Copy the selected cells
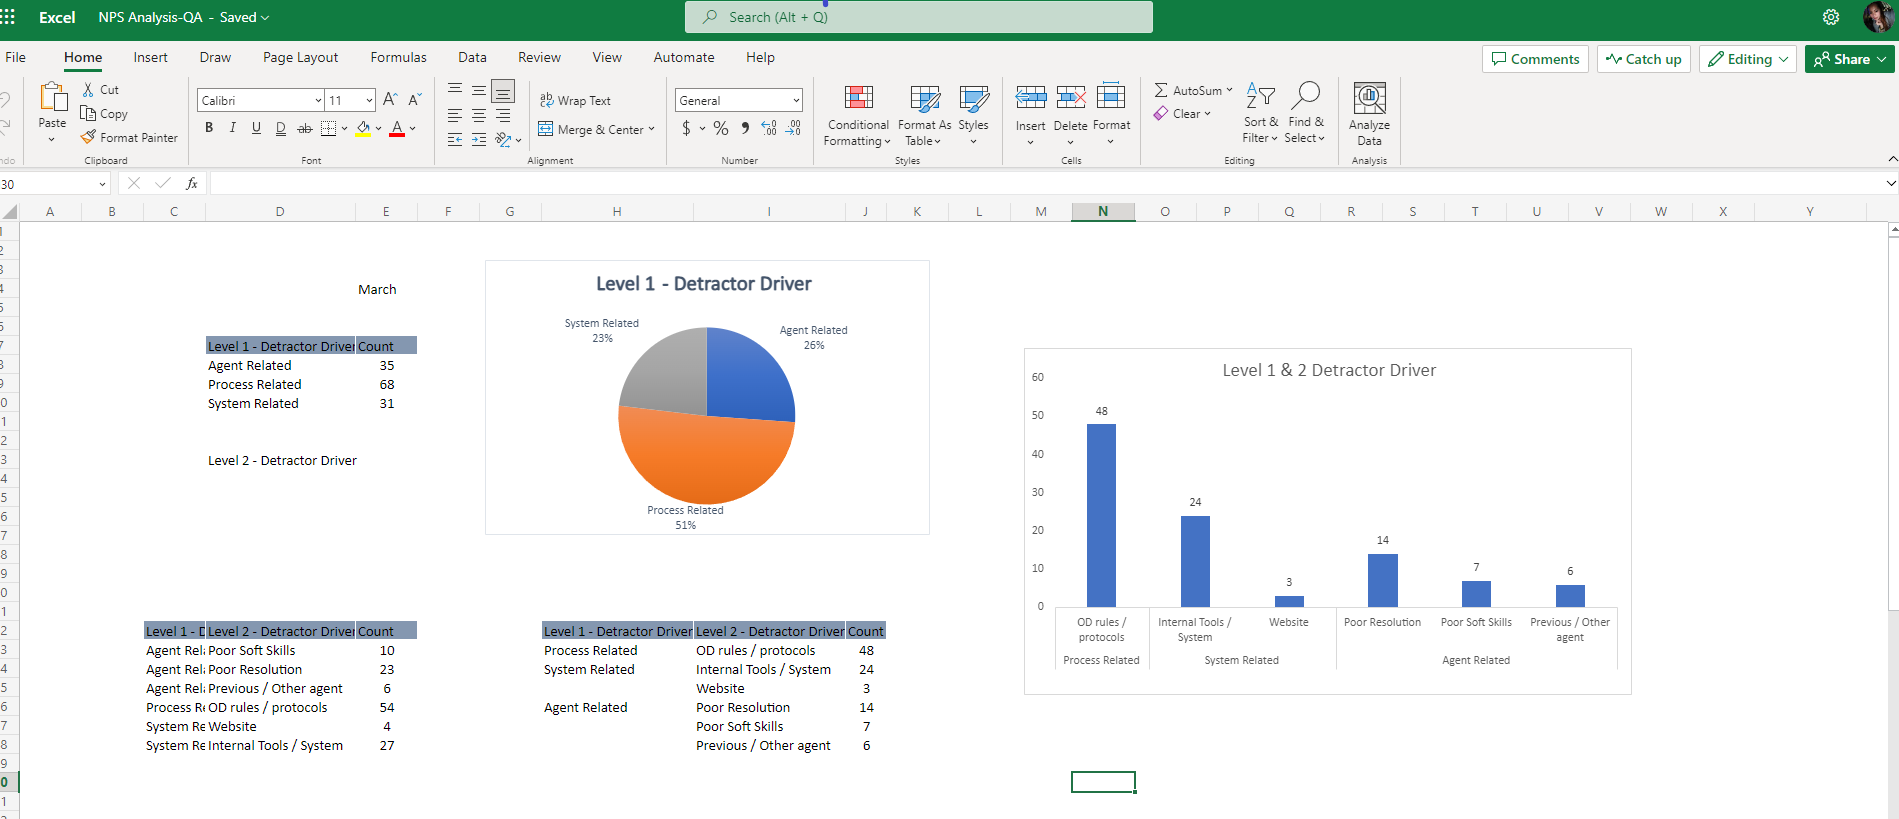The image size is (1899, 819). pyautogui.click(x=103, y=114)
